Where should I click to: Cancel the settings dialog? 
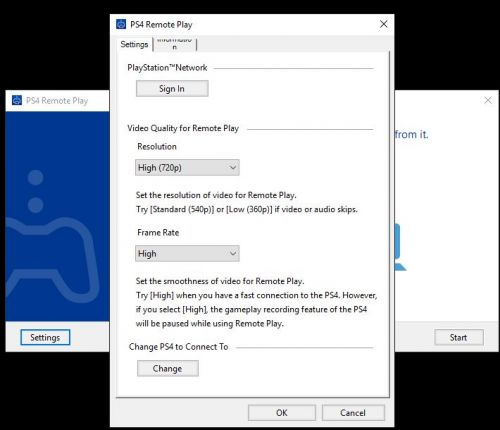[353, 413]
